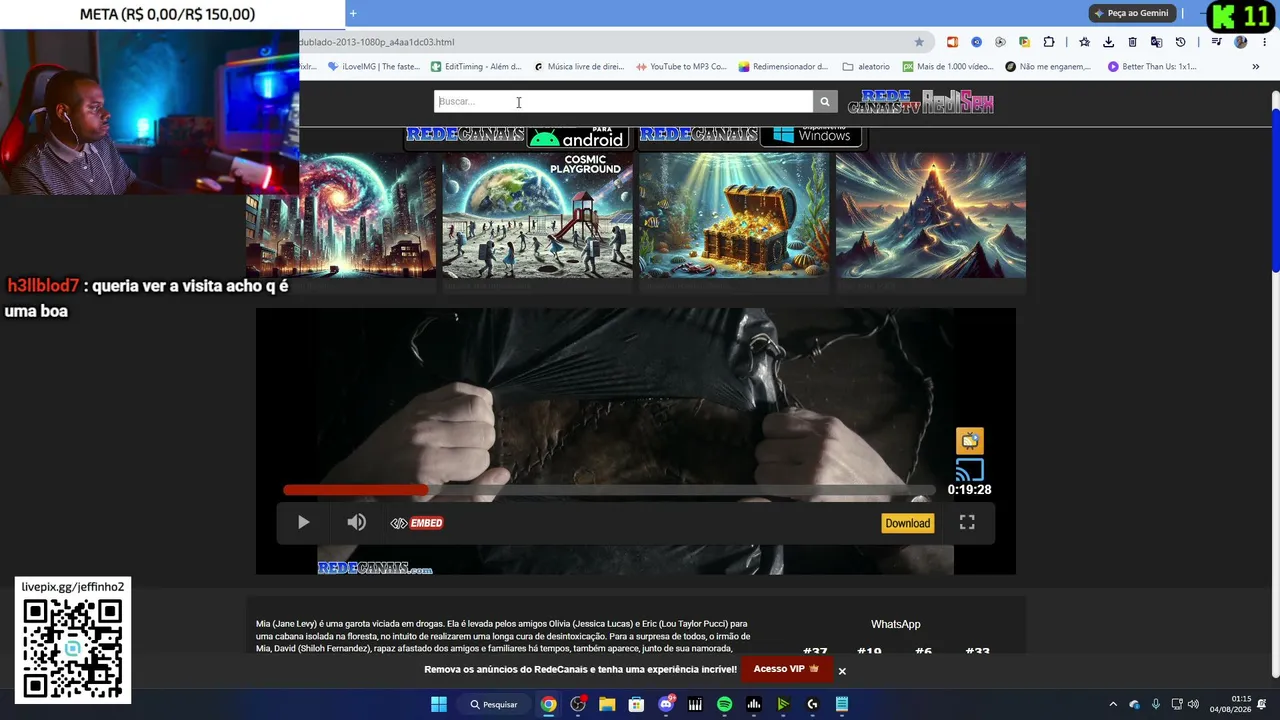The image size is (1280, 720).
Task: Open Música livre de direitos bookmark
Action: pyautogui.click(x=579, y=67)
